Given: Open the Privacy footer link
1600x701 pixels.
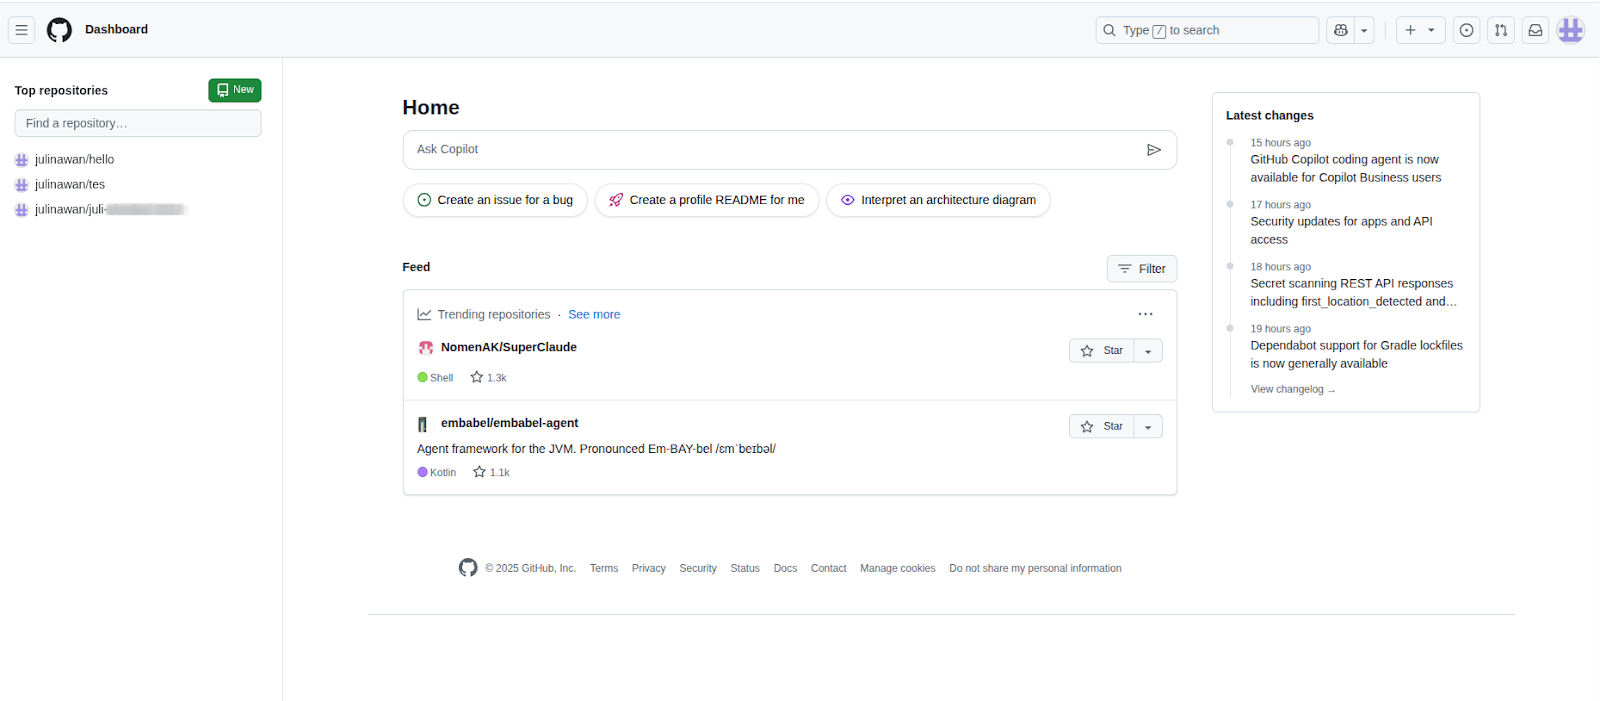Looking at the screenshot, I should (648, 568).
